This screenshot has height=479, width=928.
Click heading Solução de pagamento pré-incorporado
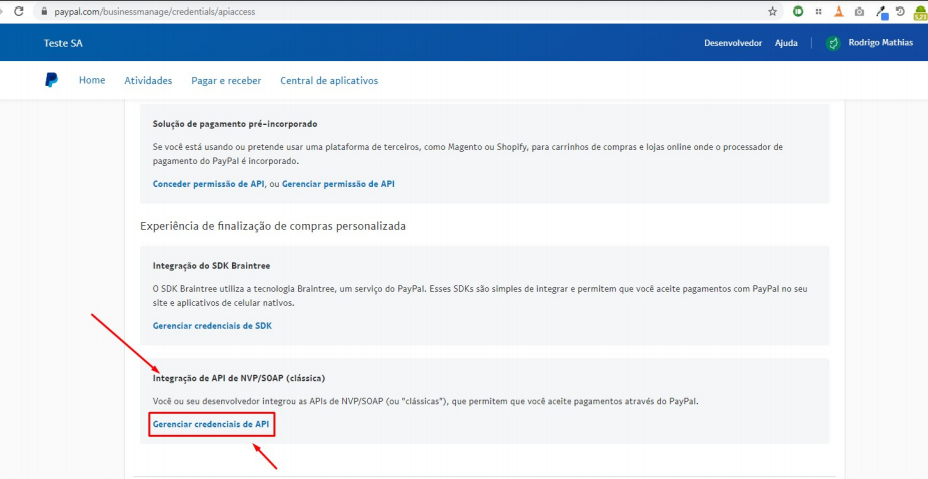tap(235, 124)
